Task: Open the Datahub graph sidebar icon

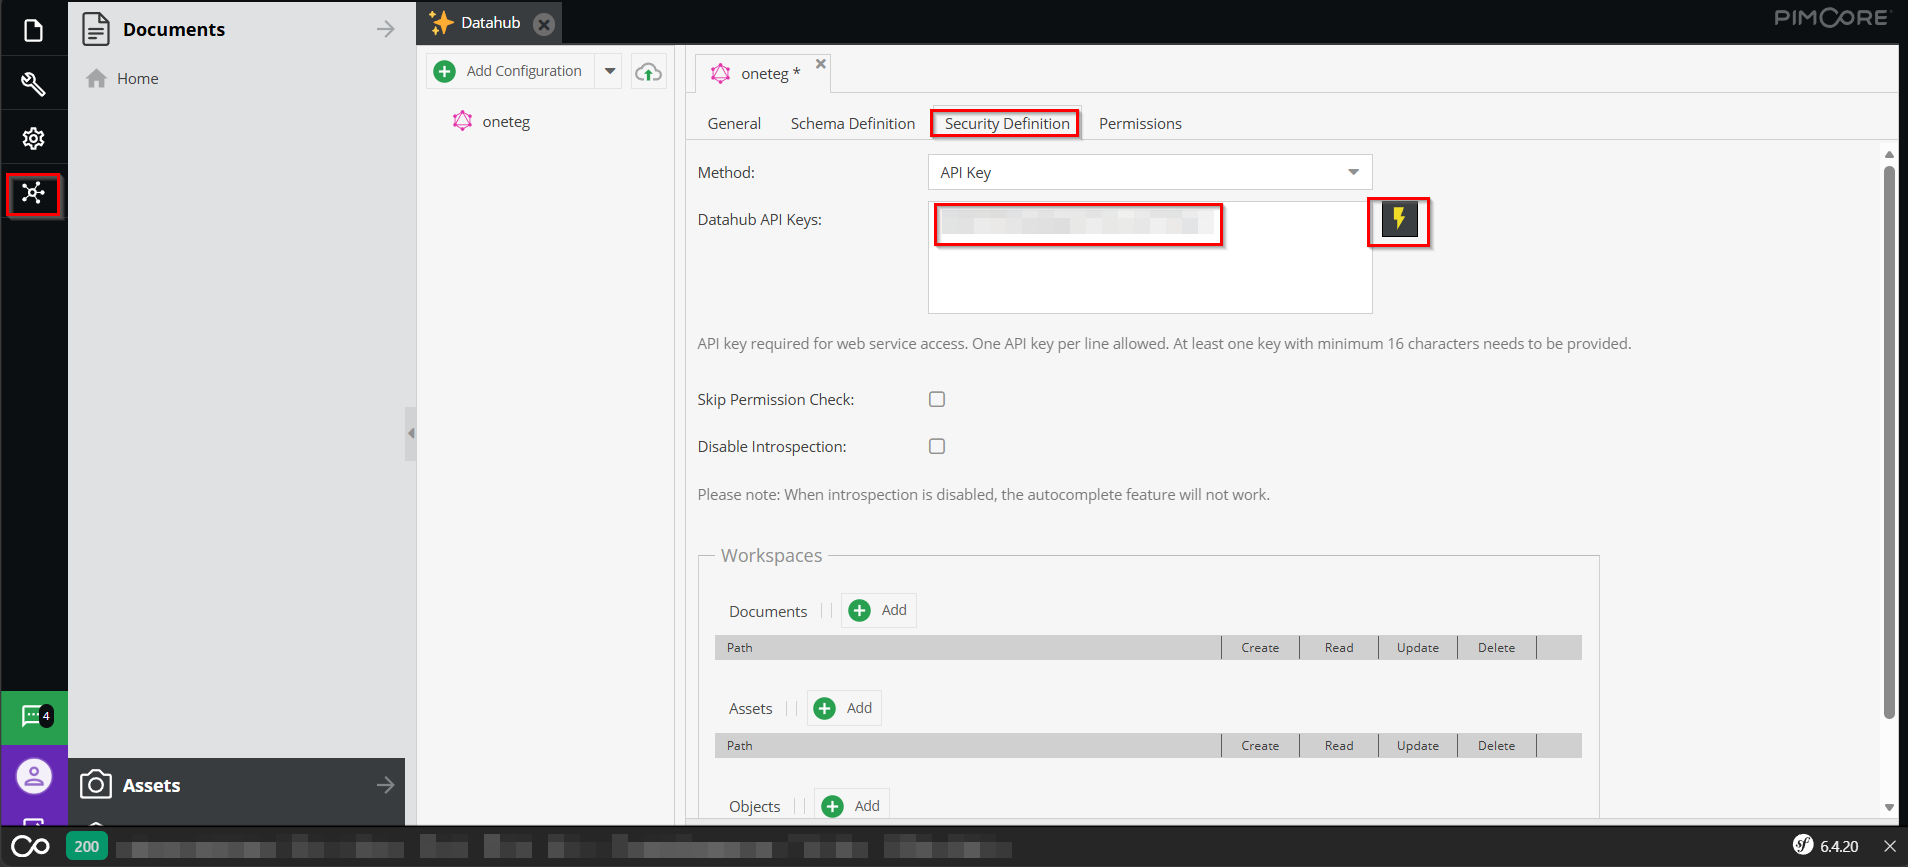Action: click(x=33, y=193)
